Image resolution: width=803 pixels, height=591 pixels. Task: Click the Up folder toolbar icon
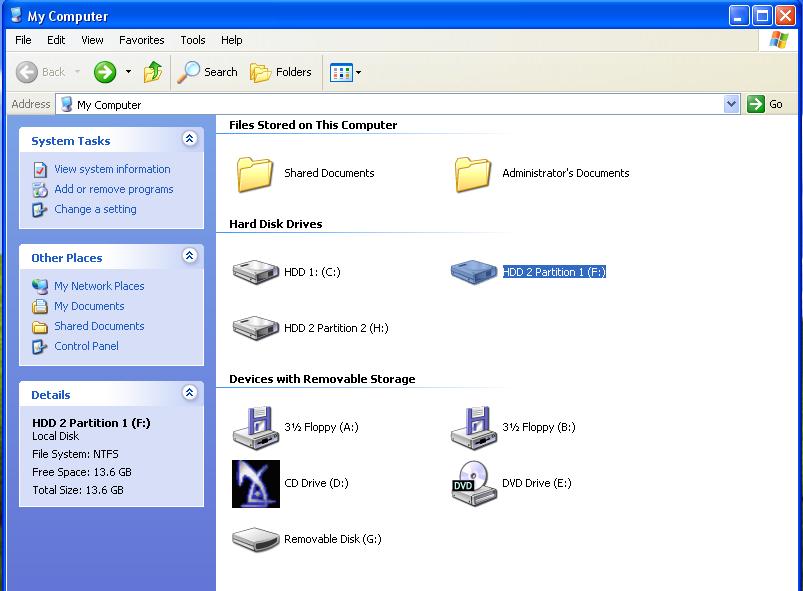click(x=153, y=72)
